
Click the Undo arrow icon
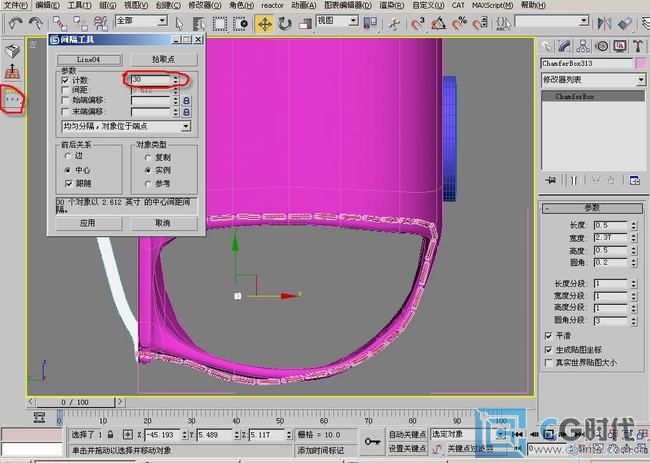pos(15,23)
